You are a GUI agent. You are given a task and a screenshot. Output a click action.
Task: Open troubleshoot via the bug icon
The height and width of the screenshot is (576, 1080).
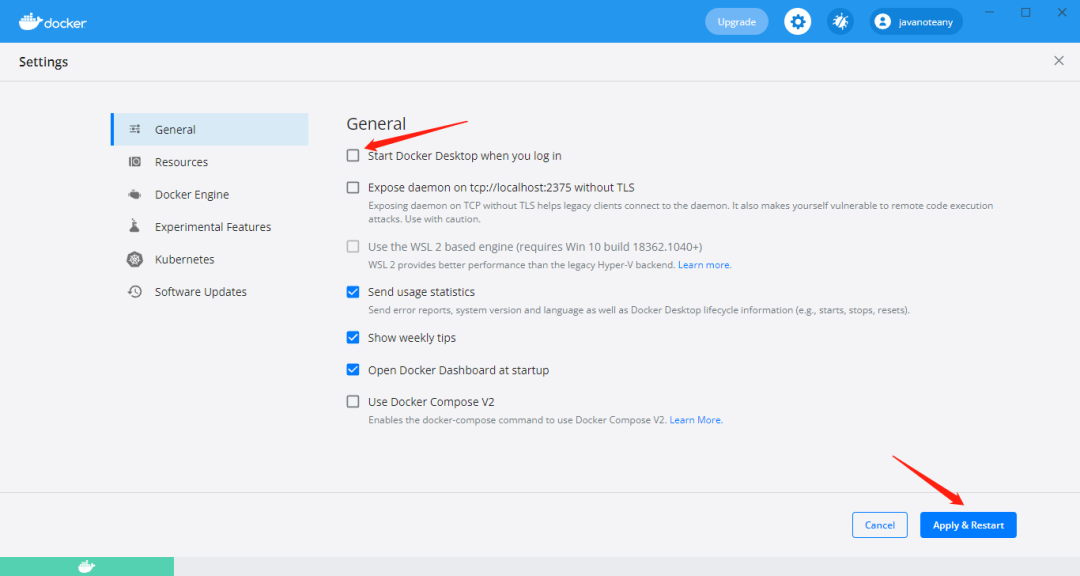840,22
